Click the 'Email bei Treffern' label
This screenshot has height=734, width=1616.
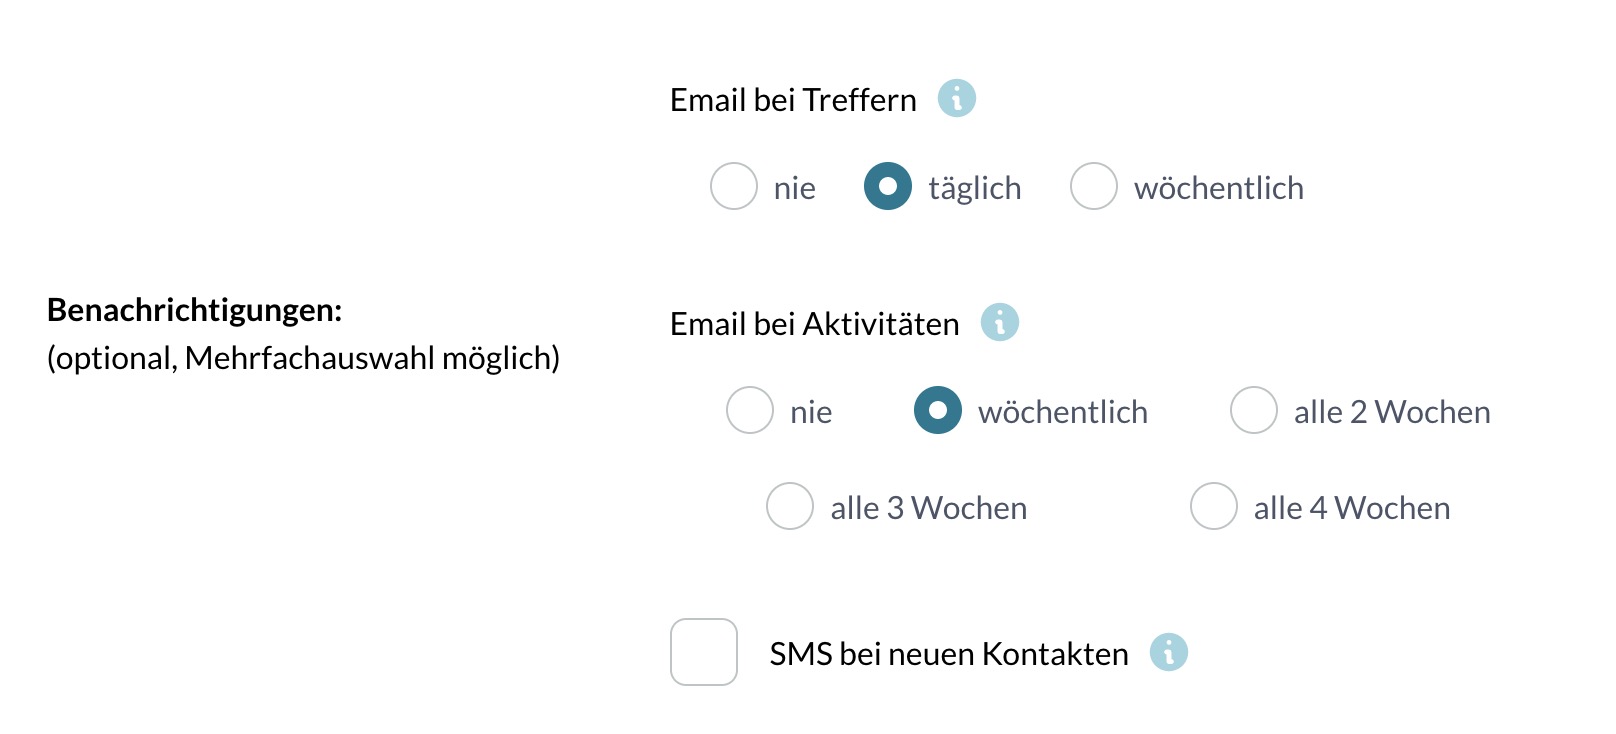(x=792, y=98)
